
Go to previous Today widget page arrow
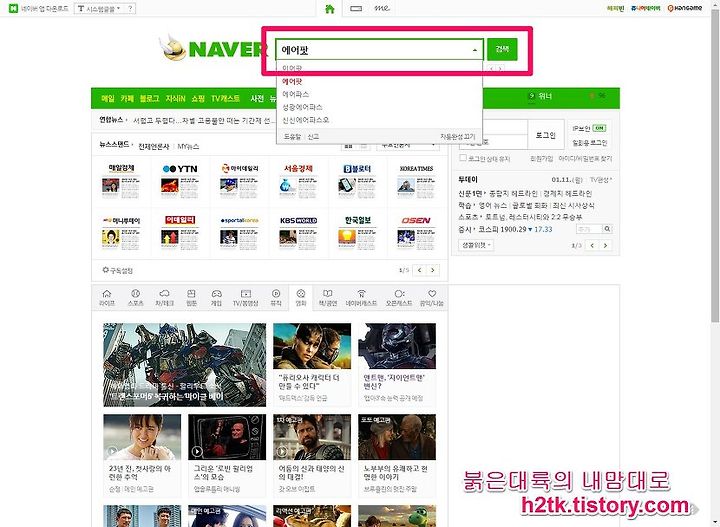pyautogui.click(x=592, y=246)
